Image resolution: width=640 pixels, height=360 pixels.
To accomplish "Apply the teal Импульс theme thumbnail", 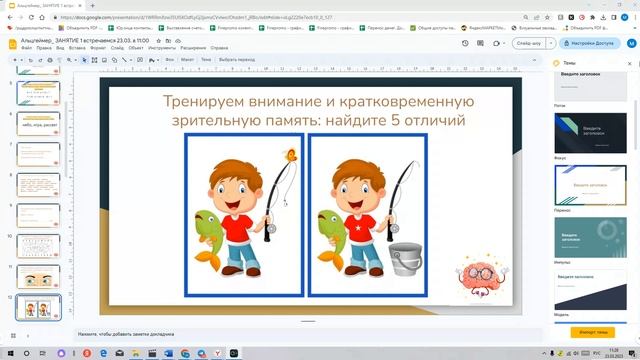I will coord(590,238).
